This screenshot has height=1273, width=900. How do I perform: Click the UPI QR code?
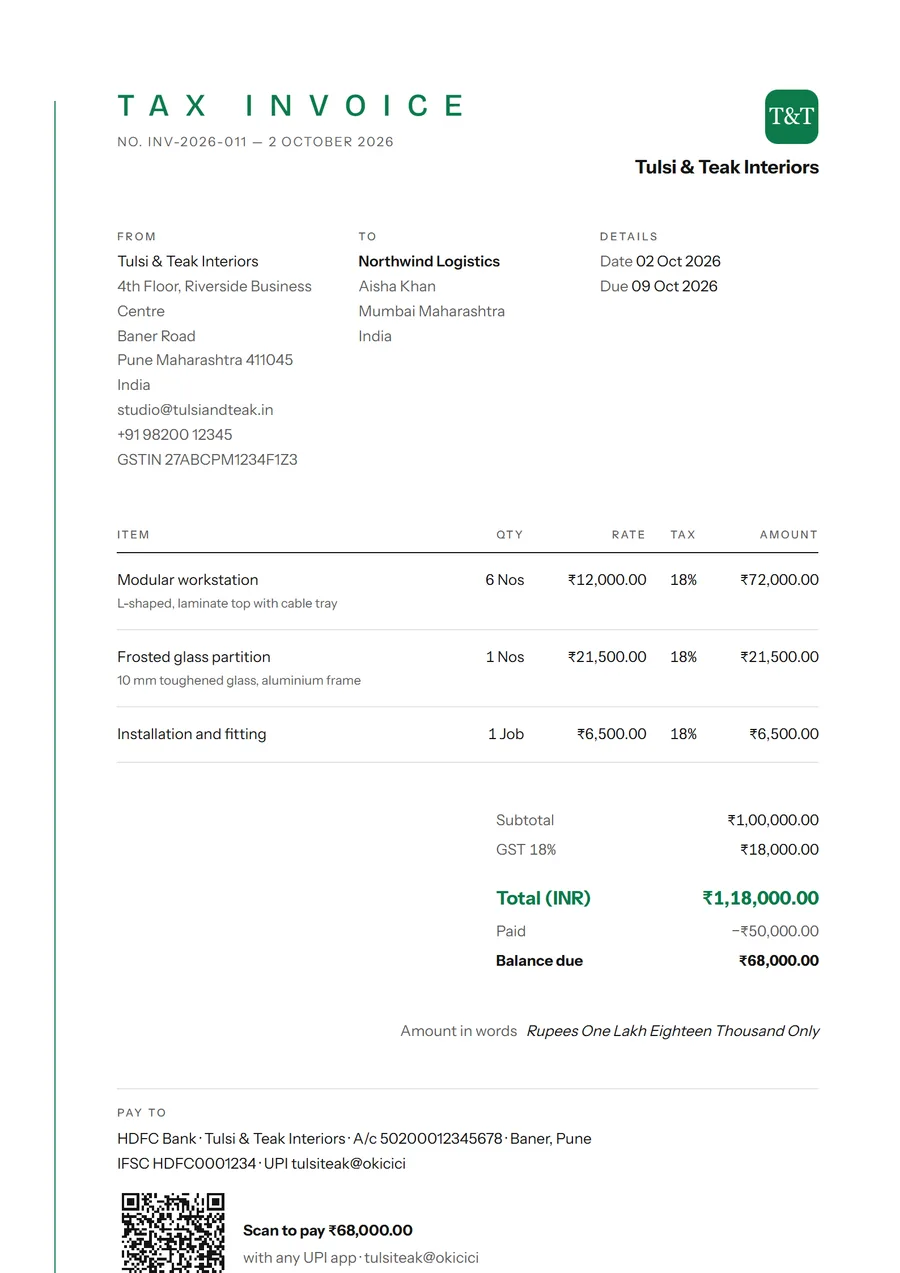click(x=173, y=1232)
